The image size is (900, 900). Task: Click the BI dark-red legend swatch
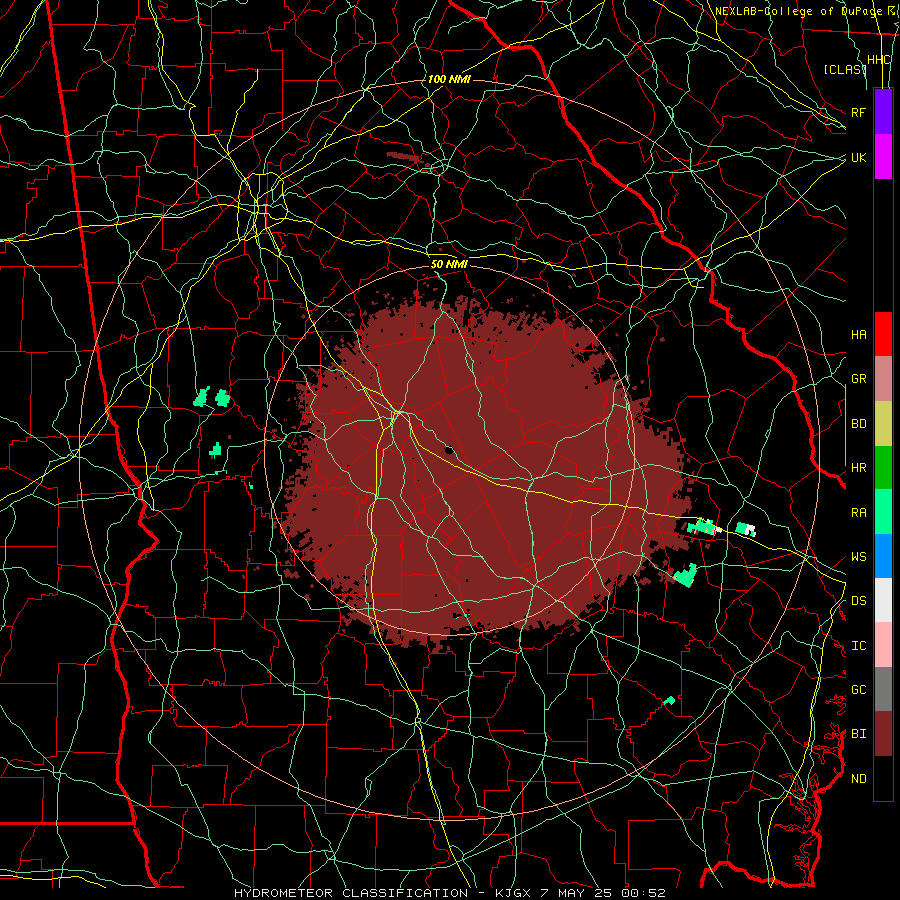tap(883, 734)
